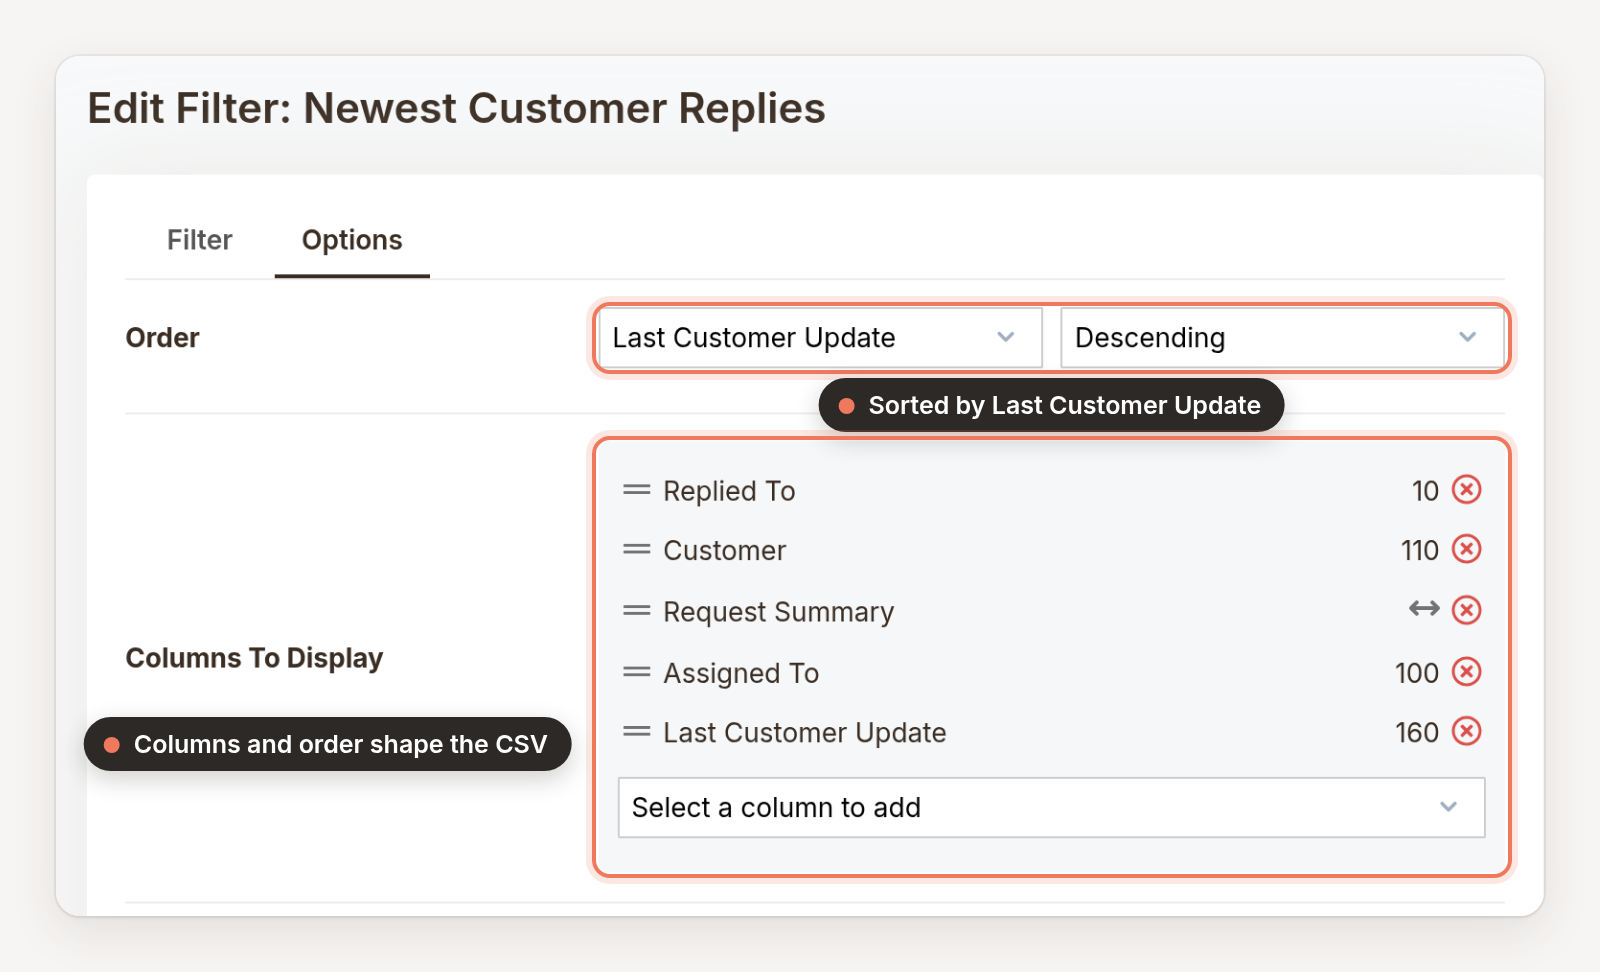Remove the Customer column
Image resolution: width=1600 pixels, height=972 pixels.
click(x=1466, y=549)
